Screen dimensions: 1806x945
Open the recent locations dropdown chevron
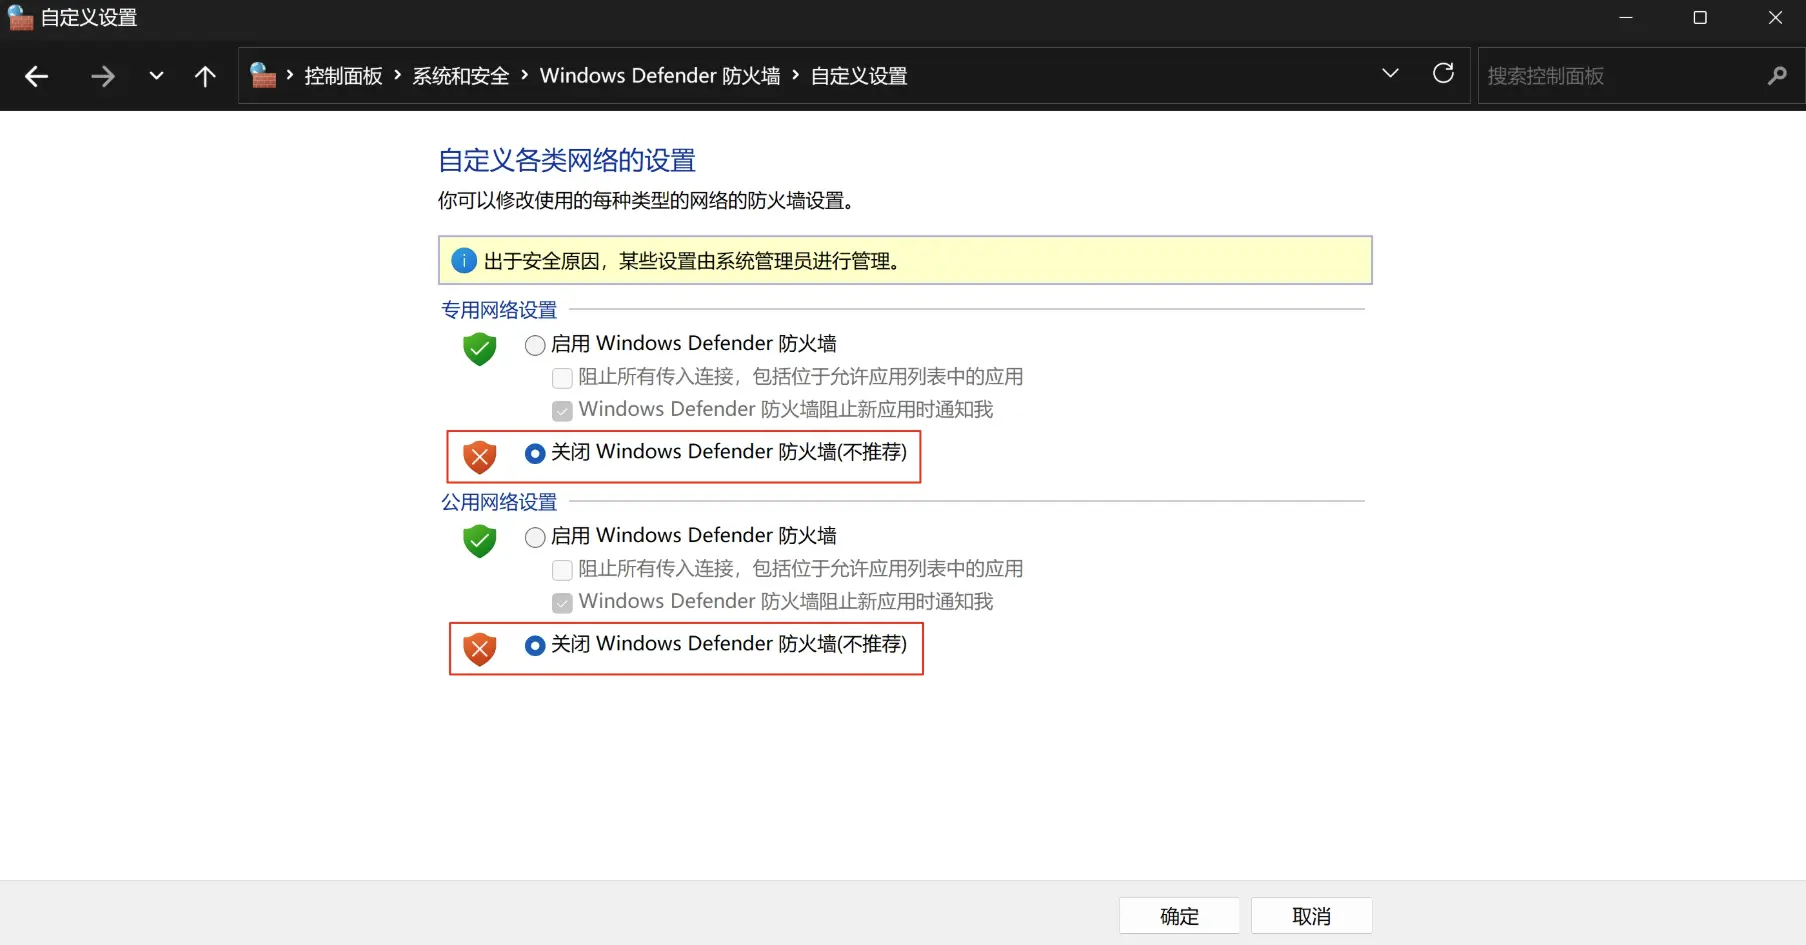click(156, 76)
